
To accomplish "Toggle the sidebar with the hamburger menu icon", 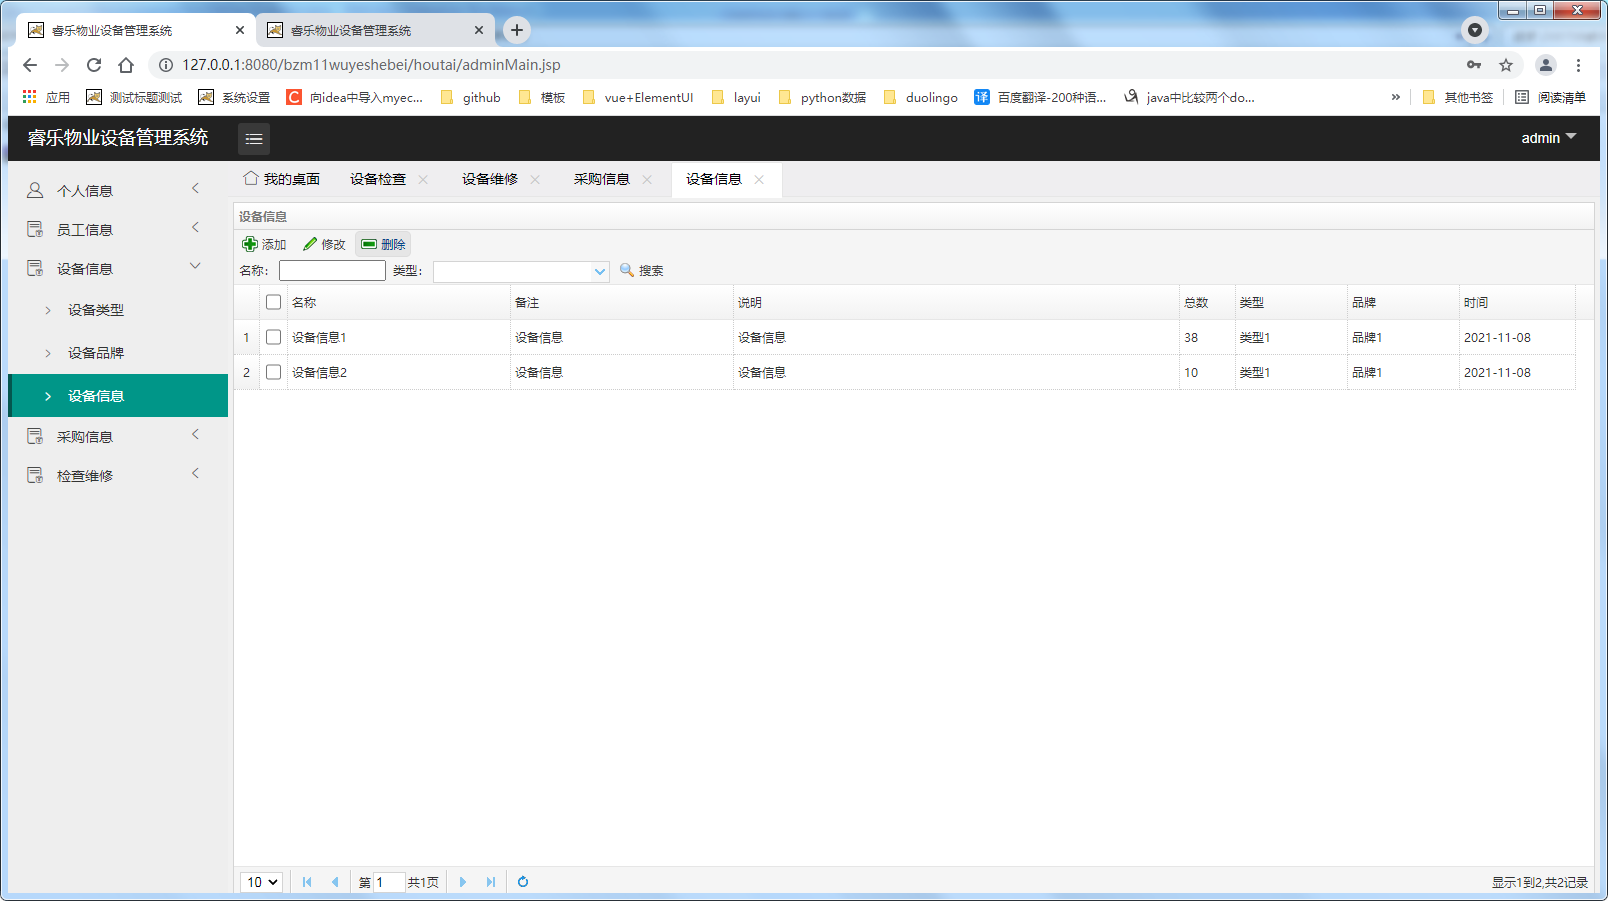I will click(254, 139).
